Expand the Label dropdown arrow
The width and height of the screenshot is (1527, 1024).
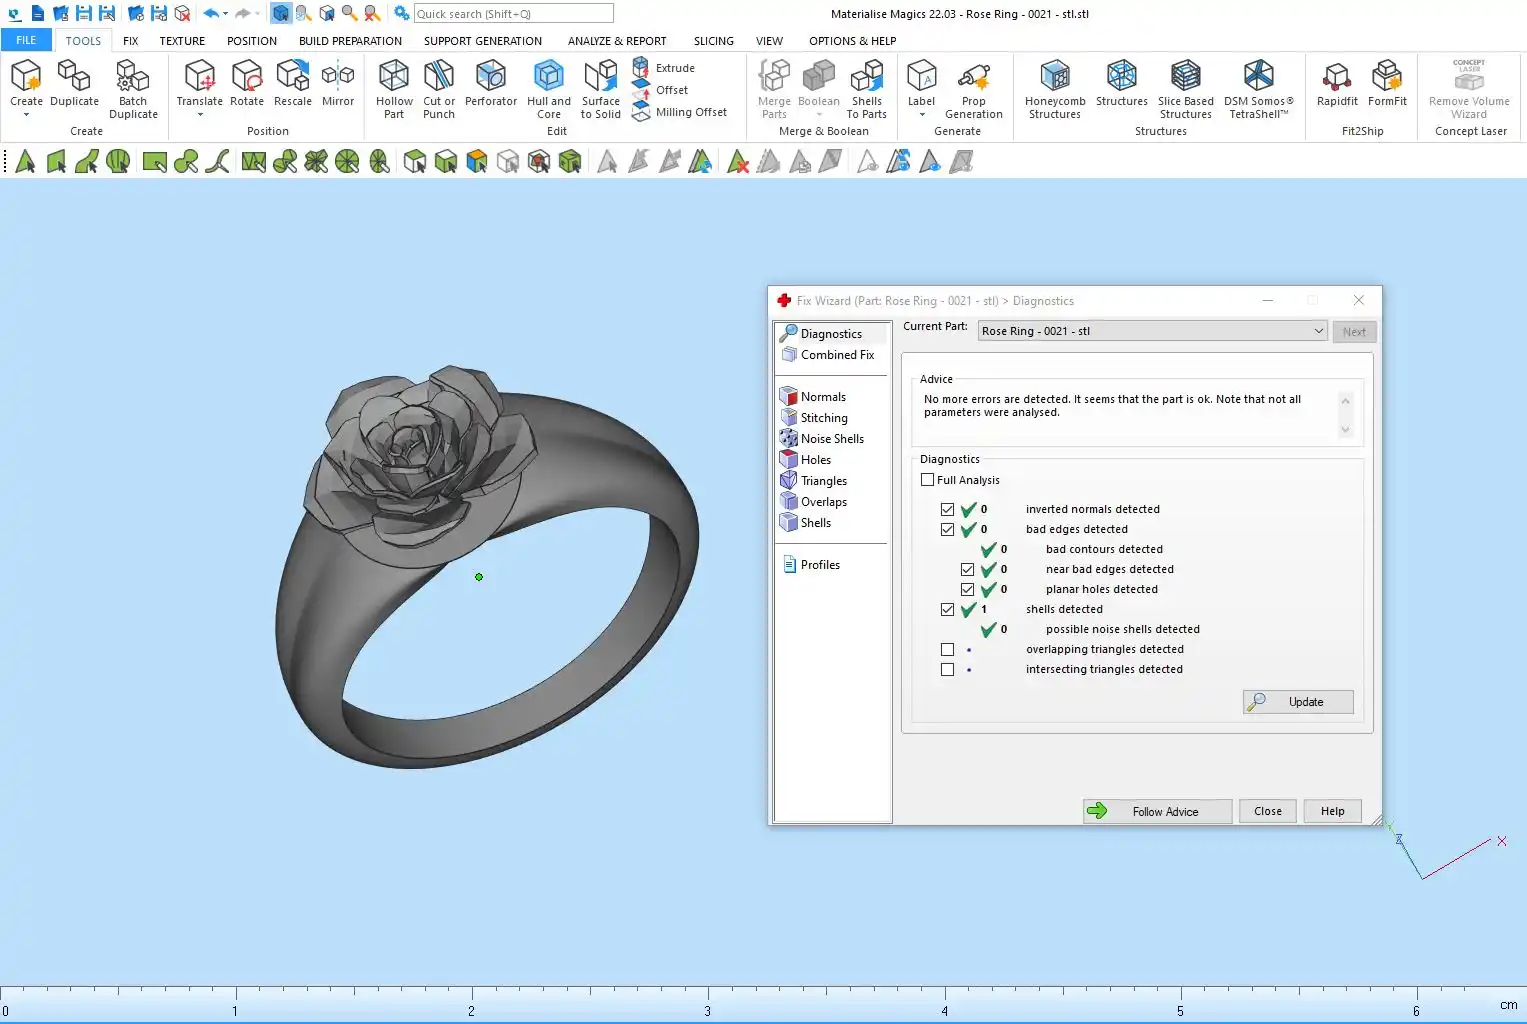(921, 115)
